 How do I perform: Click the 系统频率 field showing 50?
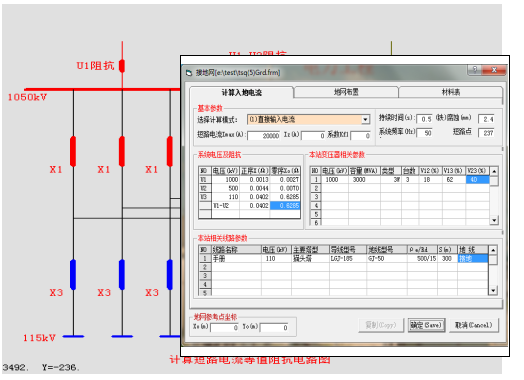coord(424,133)
